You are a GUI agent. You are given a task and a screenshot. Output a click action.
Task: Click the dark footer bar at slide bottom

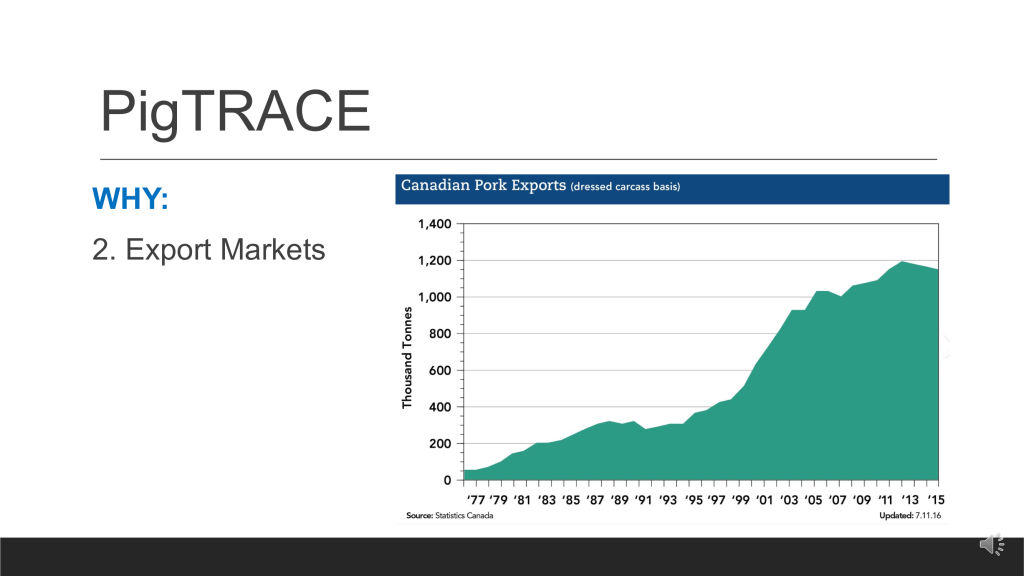pyautogui.click(x=500, y=556)
